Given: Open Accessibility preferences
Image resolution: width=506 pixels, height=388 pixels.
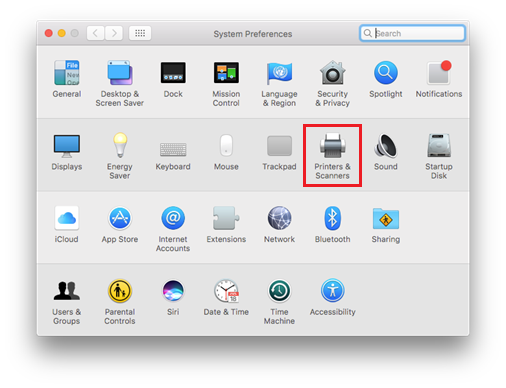Looking at the screenshot, I should point(332,297).
